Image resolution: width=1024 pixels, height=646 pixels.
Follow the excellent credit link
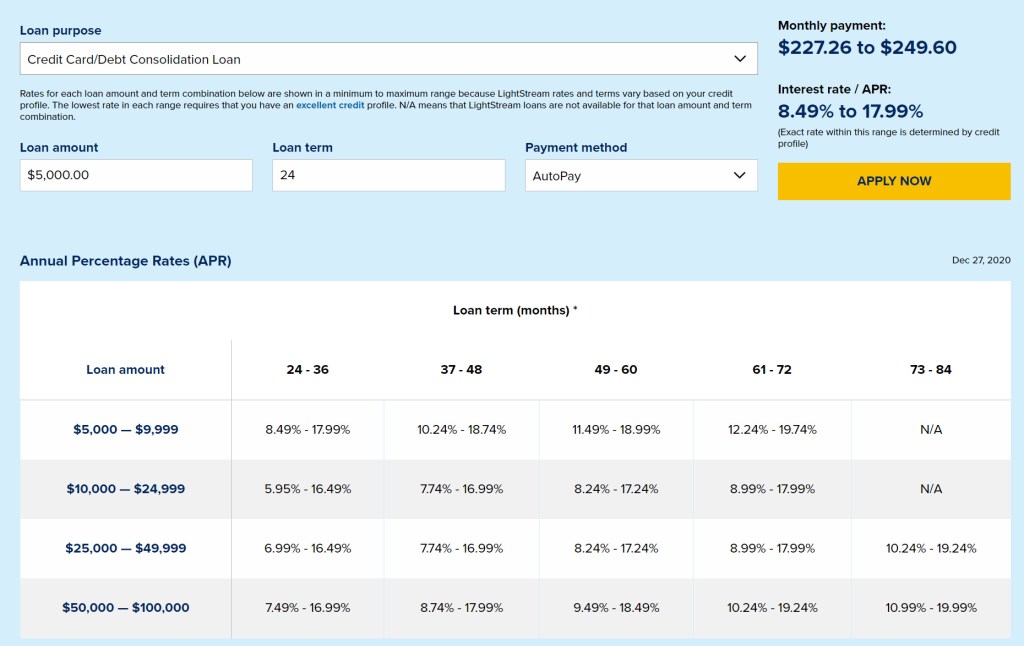coord(329,105)
